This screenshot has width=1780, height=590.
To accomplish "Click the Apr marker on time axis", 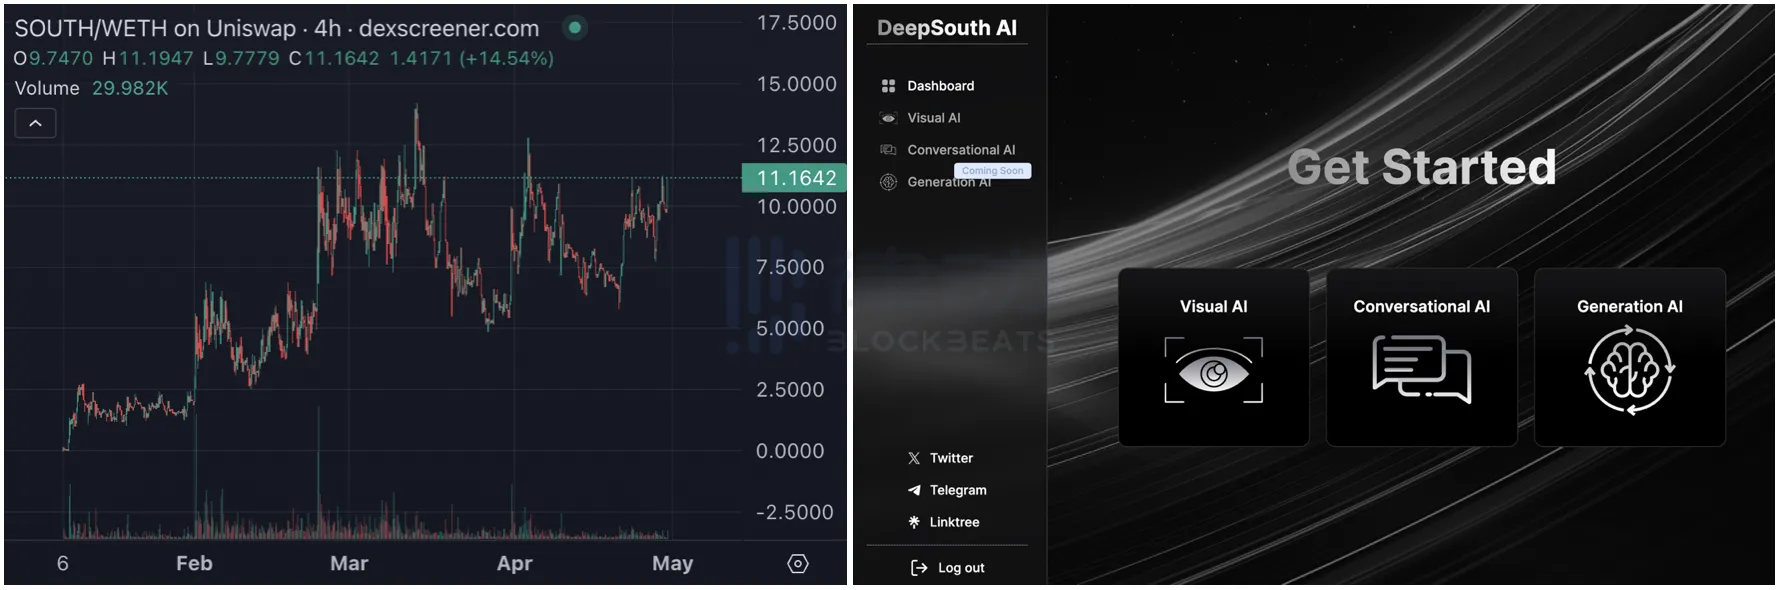I will [x=514, y=564].
